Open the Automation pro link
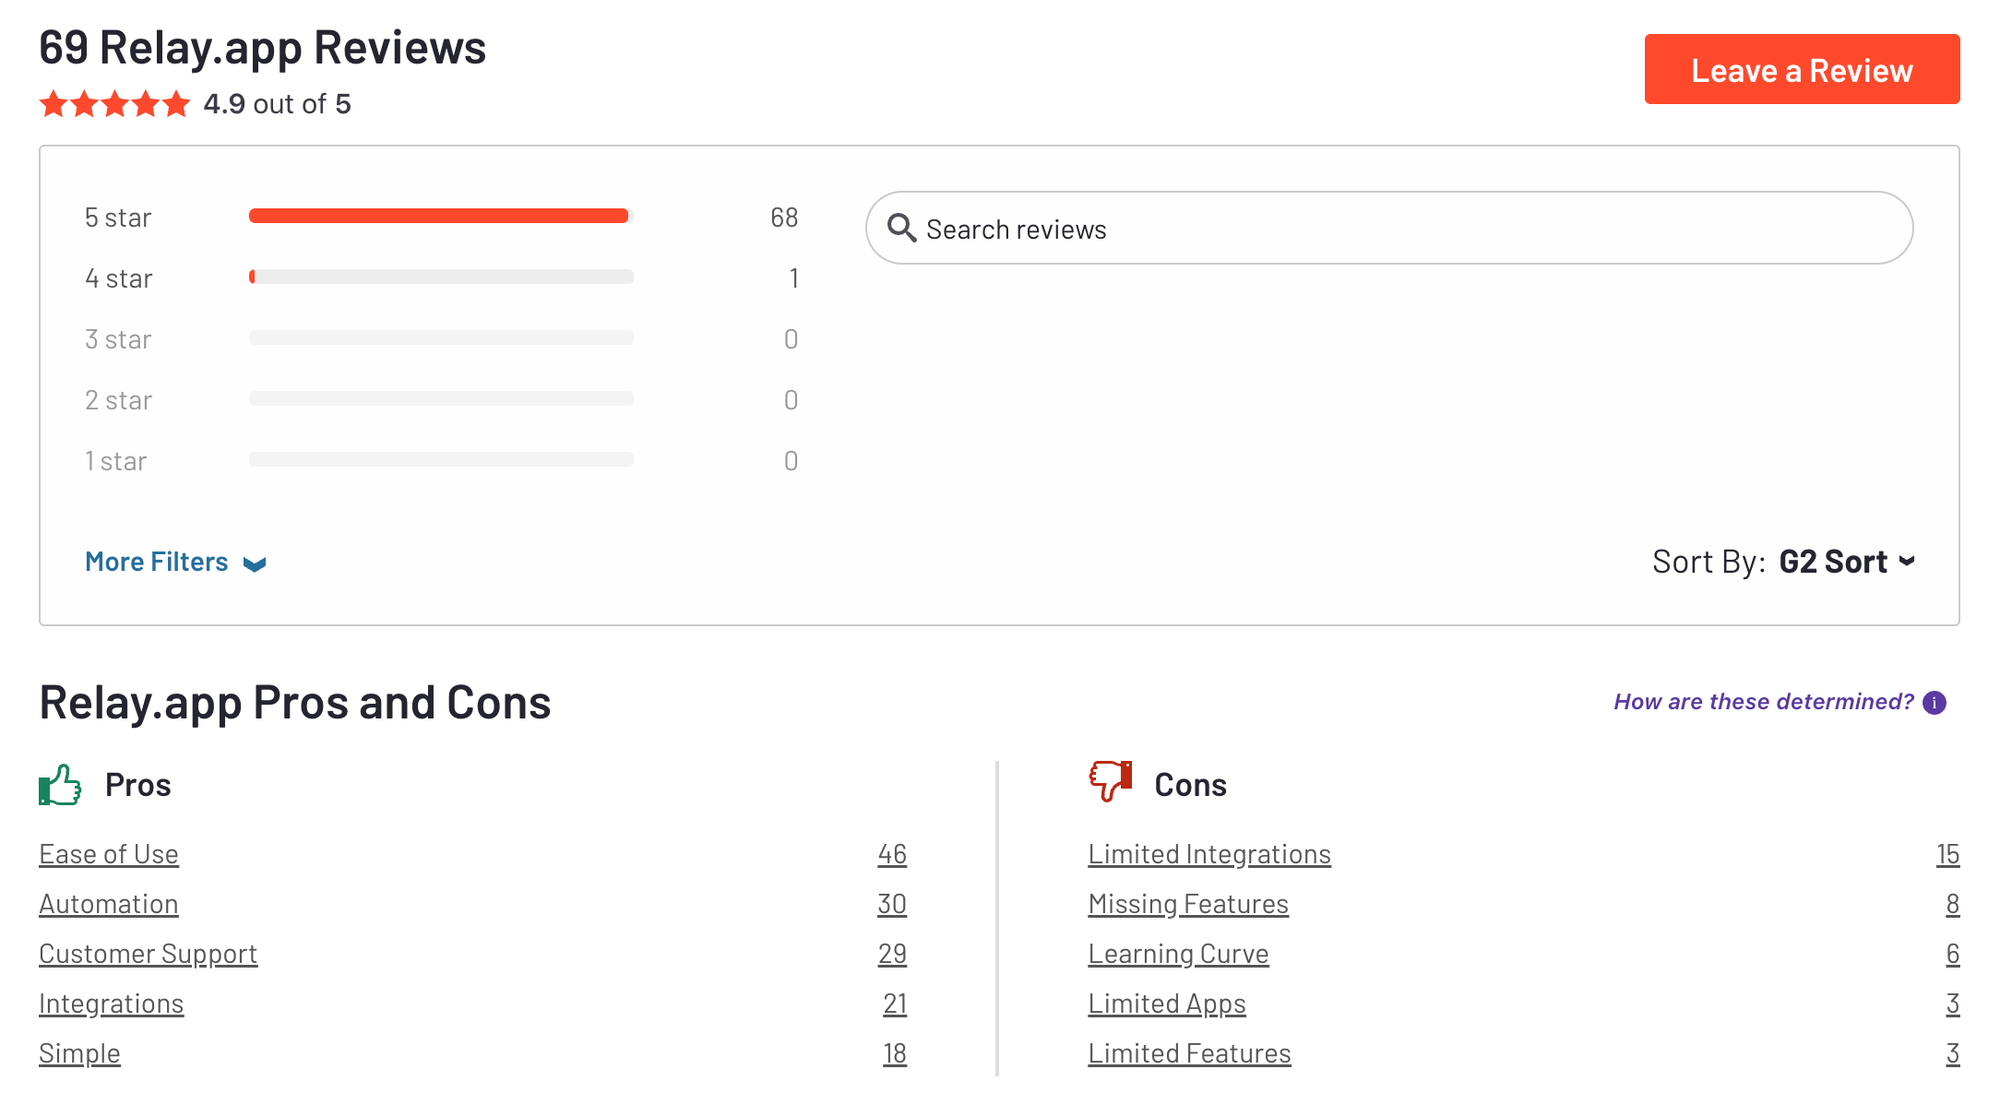 click(x=109, y=904)
